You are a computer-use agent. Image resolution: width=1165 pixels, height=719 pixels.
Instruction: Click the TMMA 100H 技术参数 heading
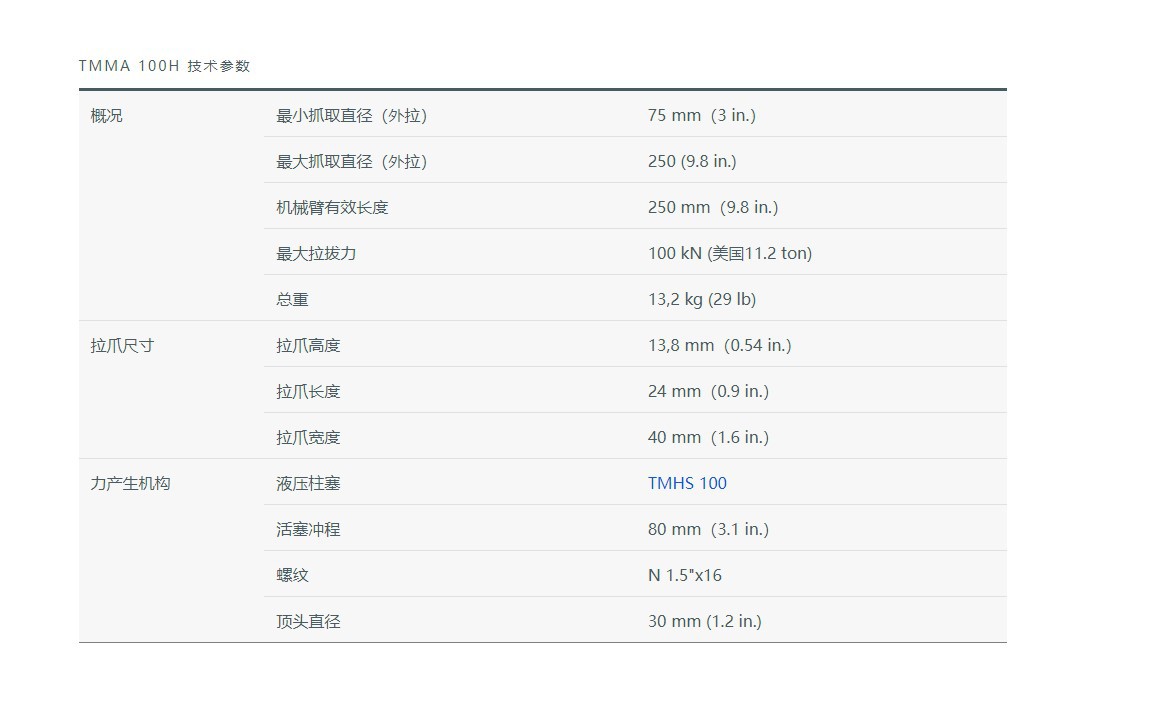(164, 66)
